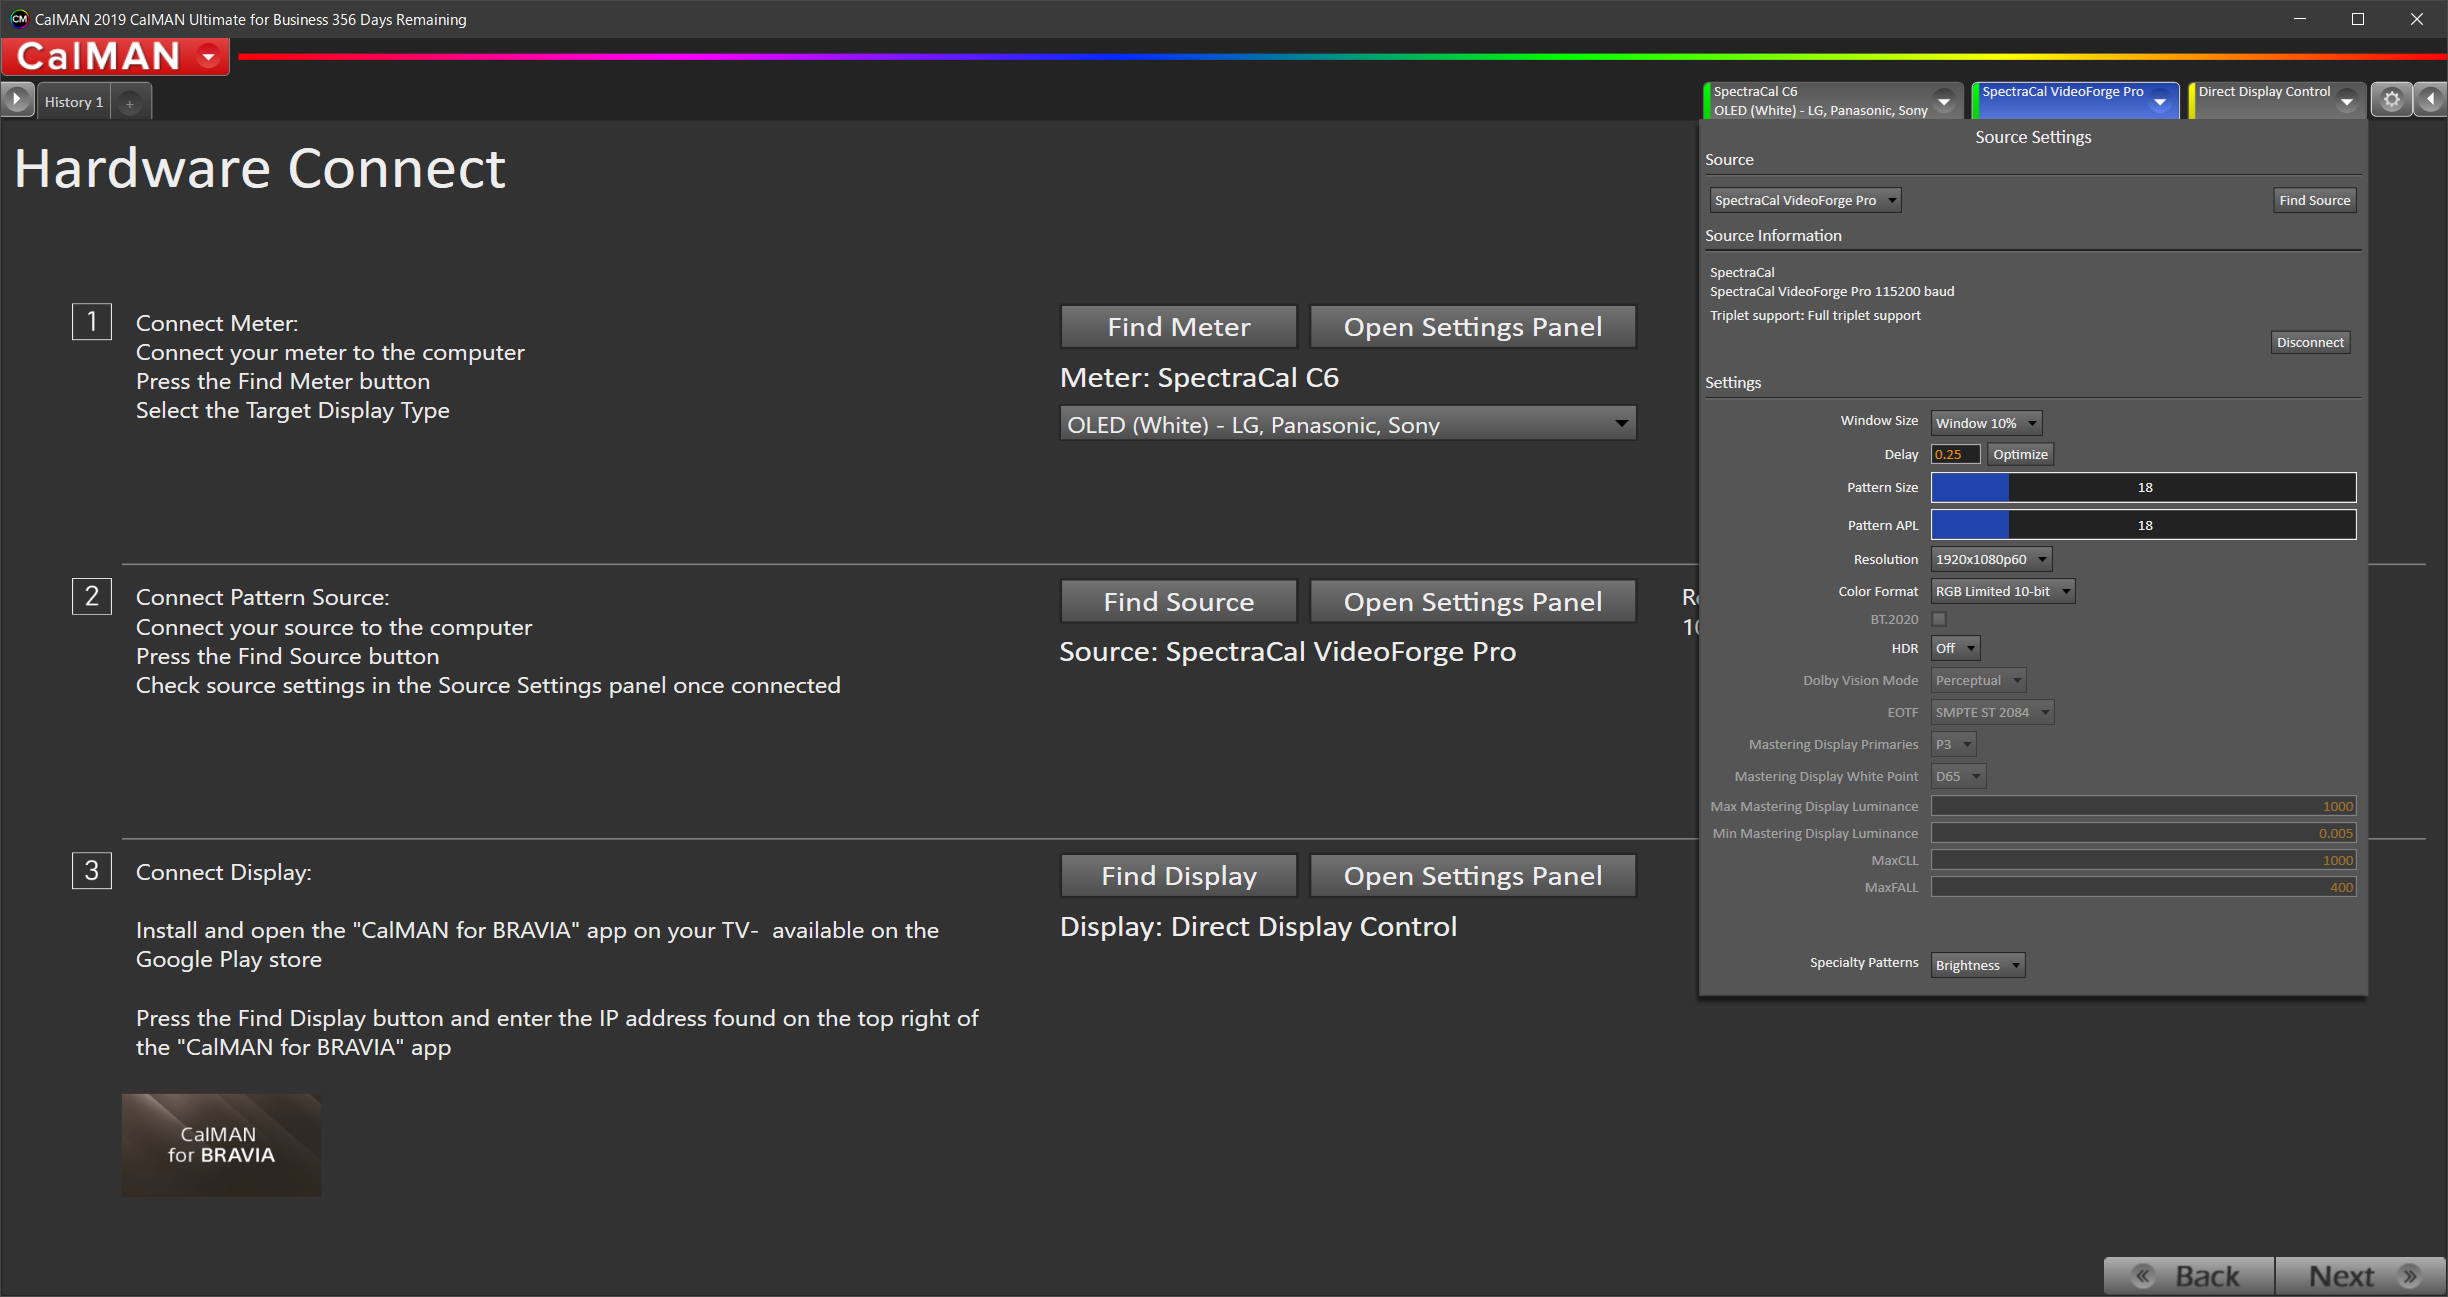The image size is (2448, 1297).
Task: Click the 'Meter: SpectraCal C6' text
Action: [1199, 378]
